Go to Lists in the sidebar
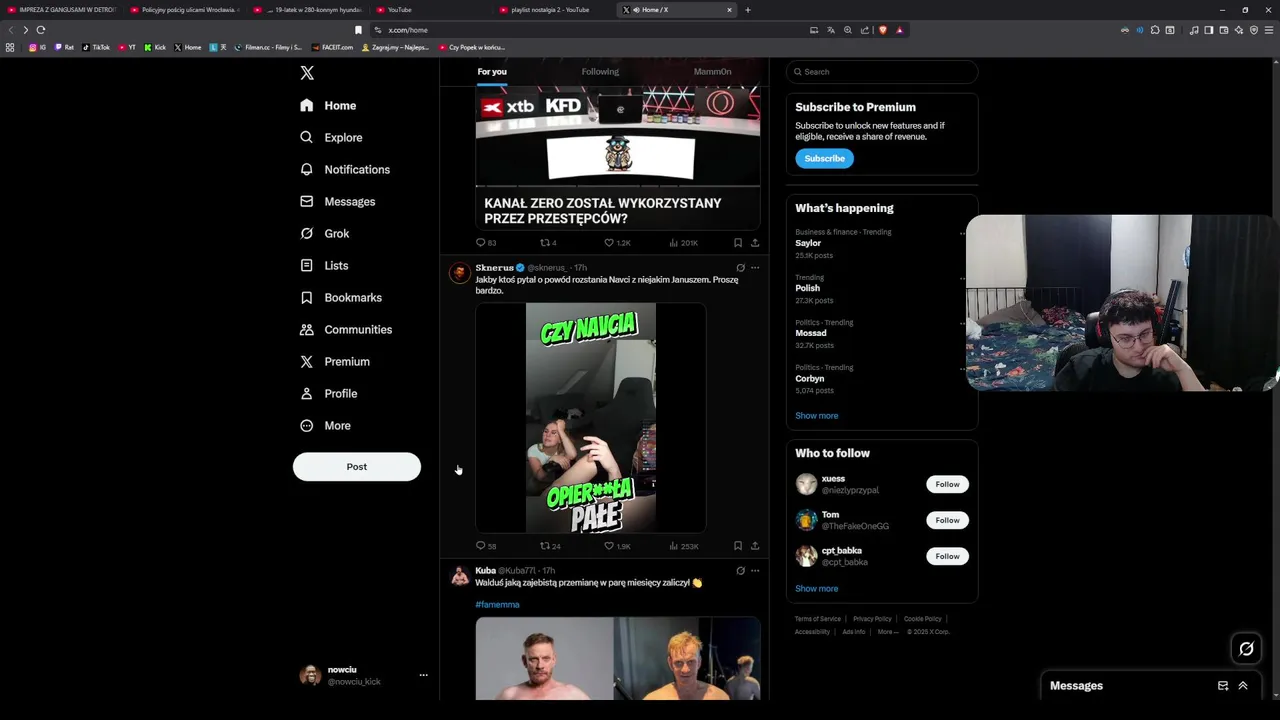Viewport: 1280px width, 720px height. [324, 265]
